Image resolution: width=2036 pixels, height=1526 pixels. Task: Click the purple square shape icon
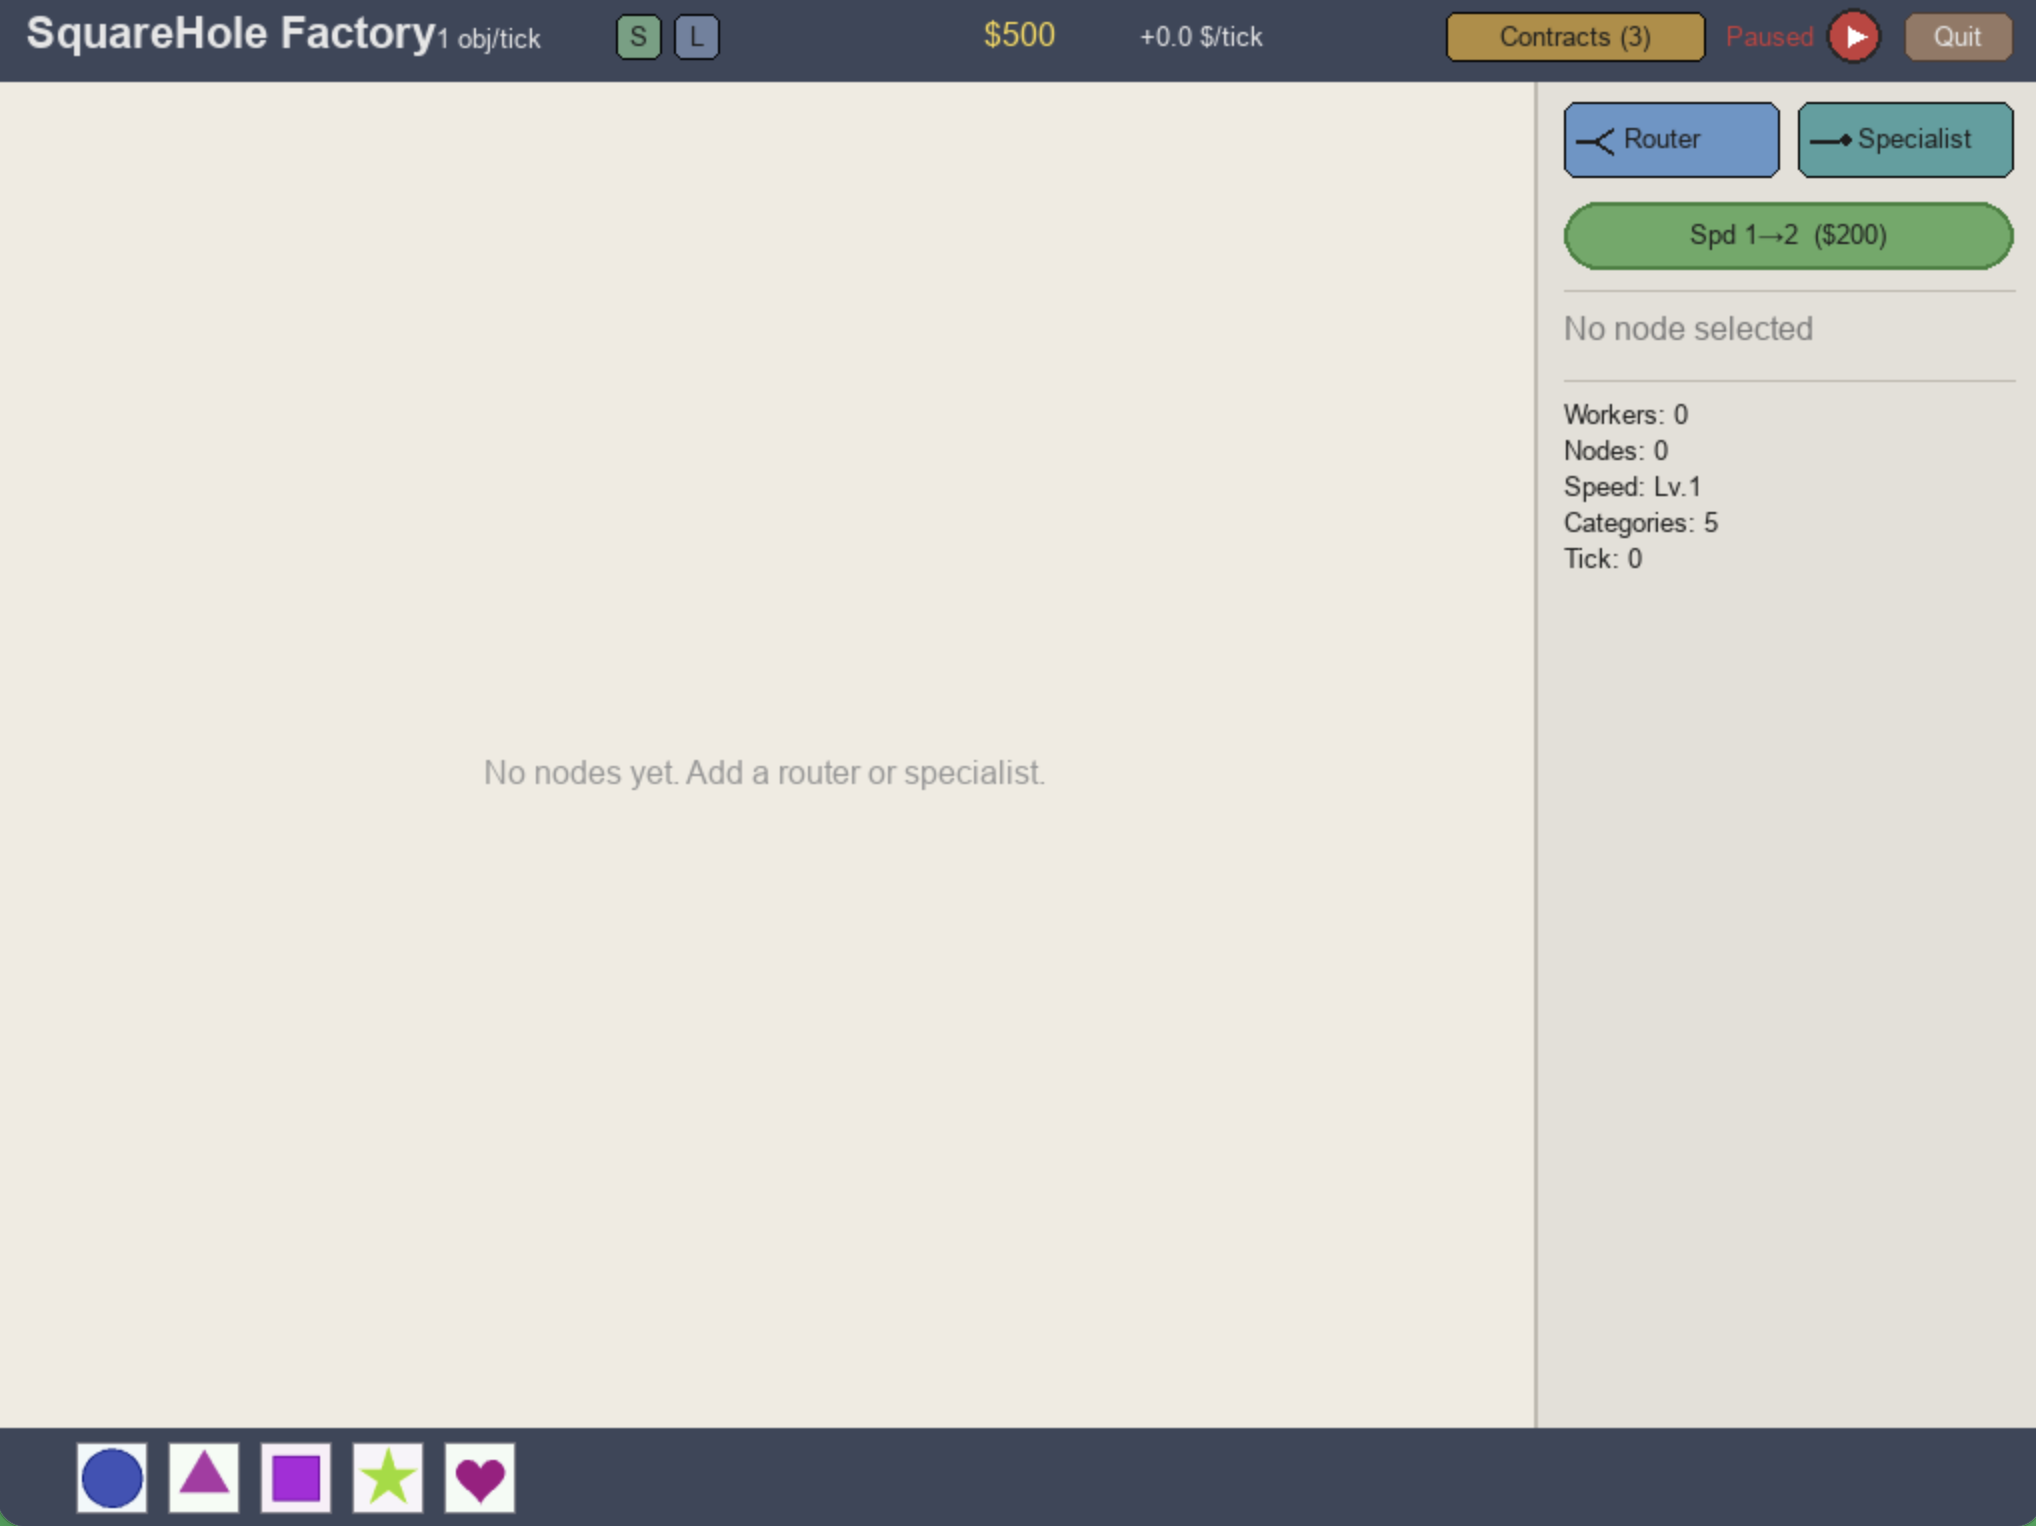coord(296,1477)
